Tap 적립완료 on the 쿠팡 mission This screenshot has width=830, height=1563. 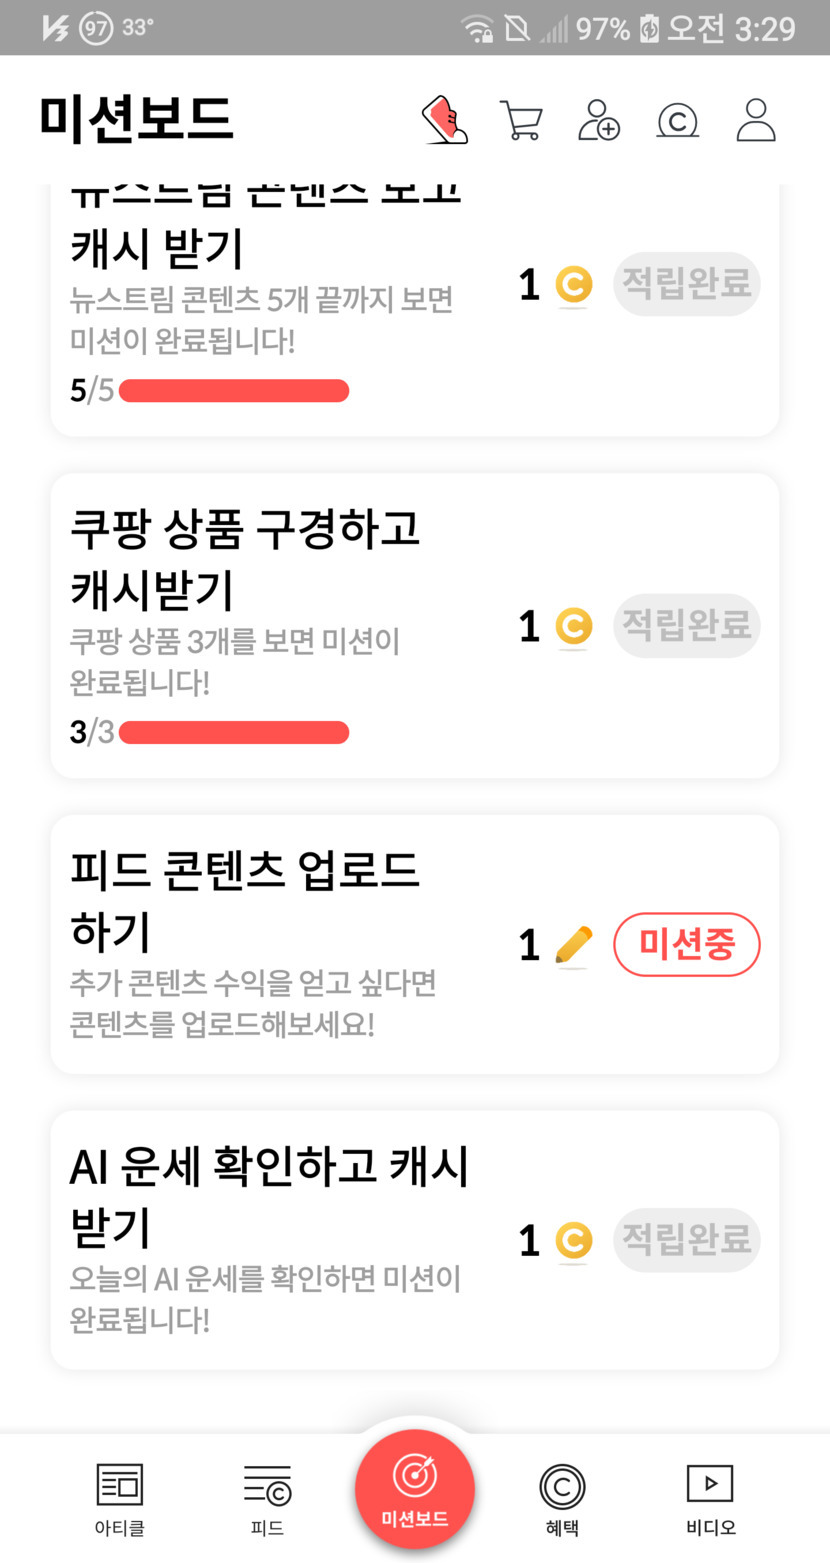pyautogui.click(x=687, y=626)
